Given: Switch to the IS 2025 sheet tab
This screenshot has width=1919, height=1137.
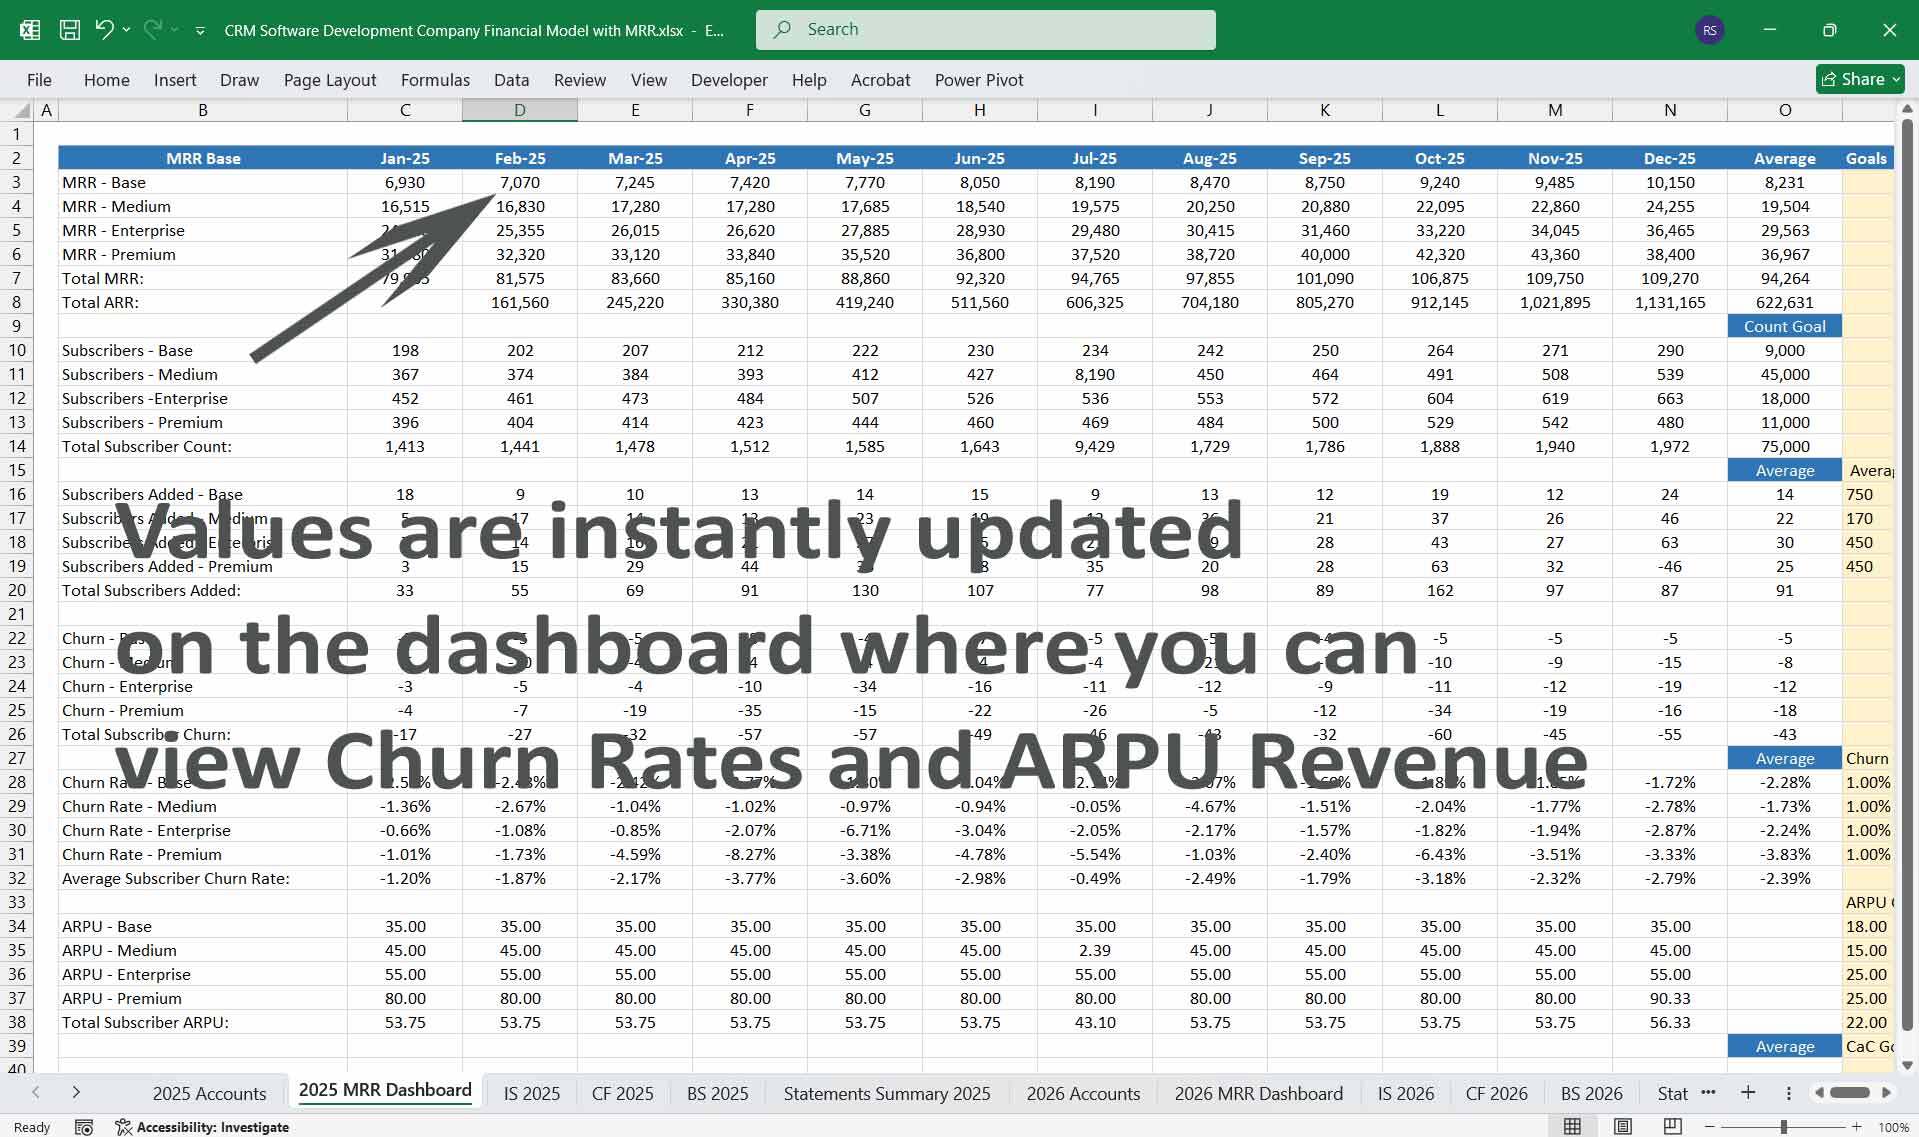Looking at the screenshot, I should [x=532, y=1093].
